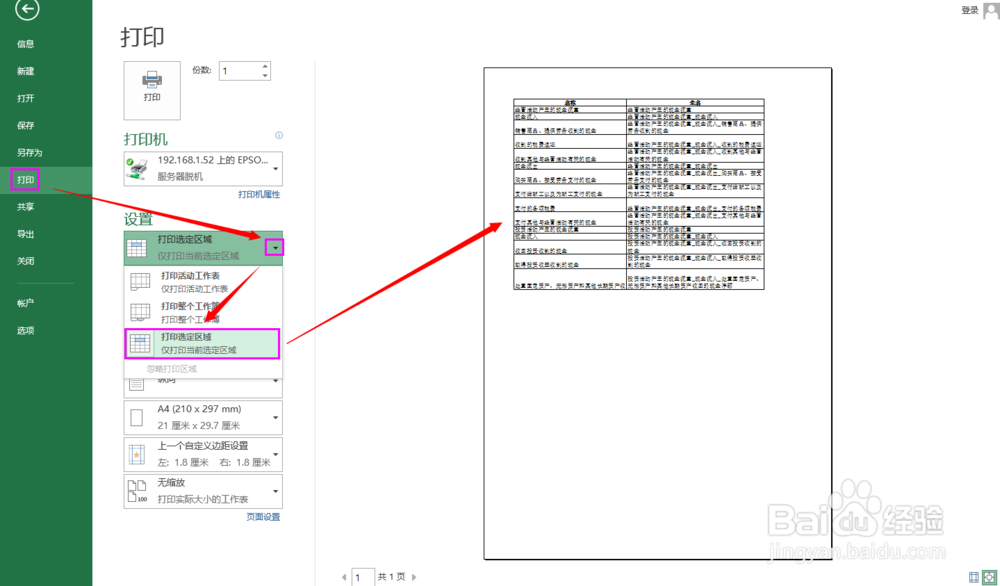Decrease copies with the down spinner arrow
The height and width of the screenshot is (586, 1000).
[x=265, y=75]
